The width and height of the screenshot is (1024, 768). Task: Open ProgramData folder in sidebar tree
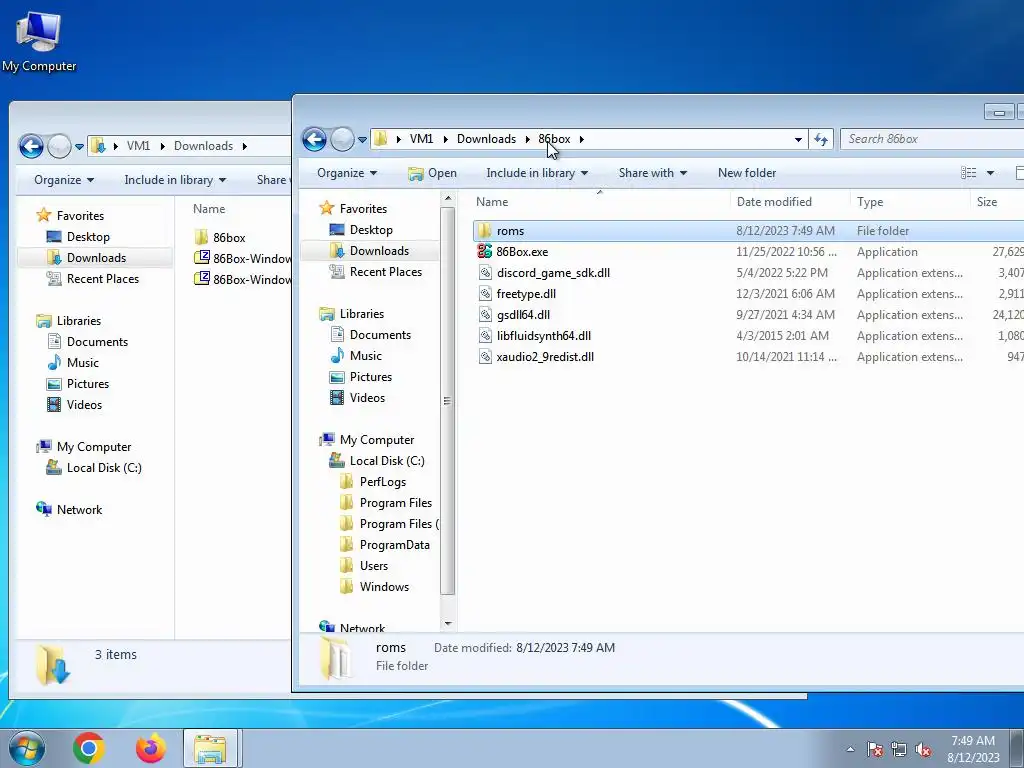[x=394, y=545]
